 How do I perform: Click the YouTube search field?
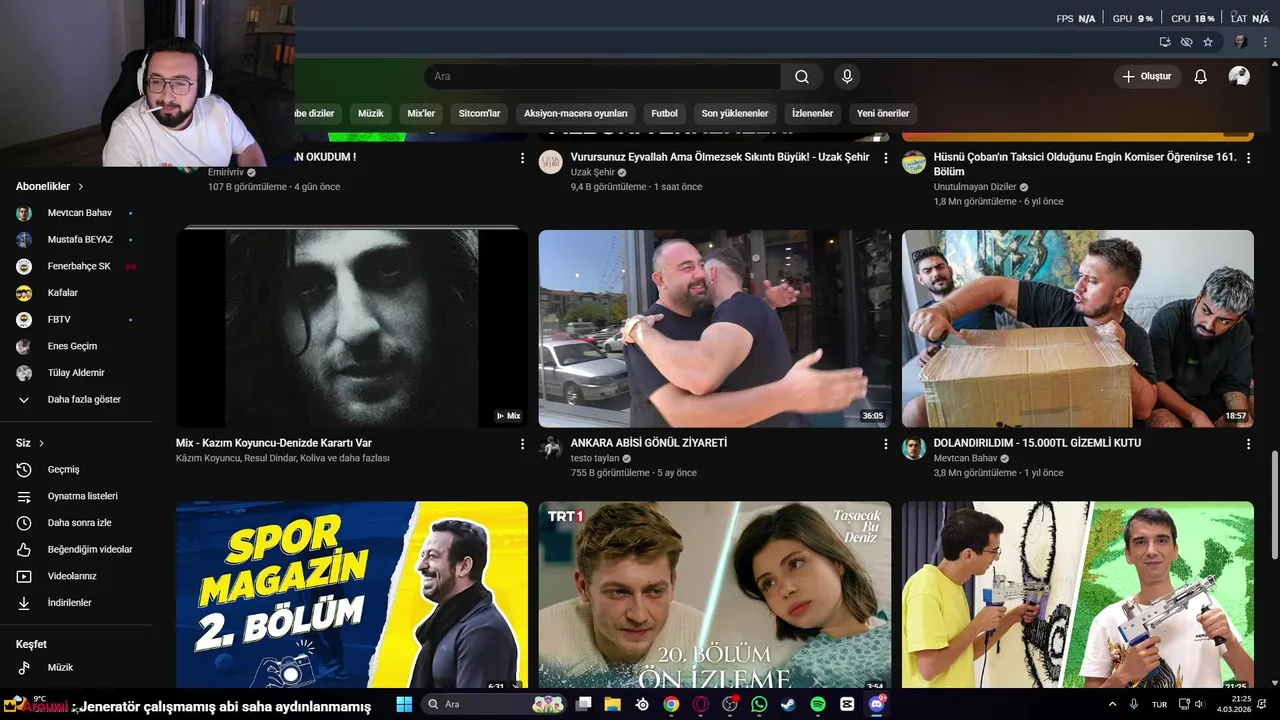[x=603, y=76]
